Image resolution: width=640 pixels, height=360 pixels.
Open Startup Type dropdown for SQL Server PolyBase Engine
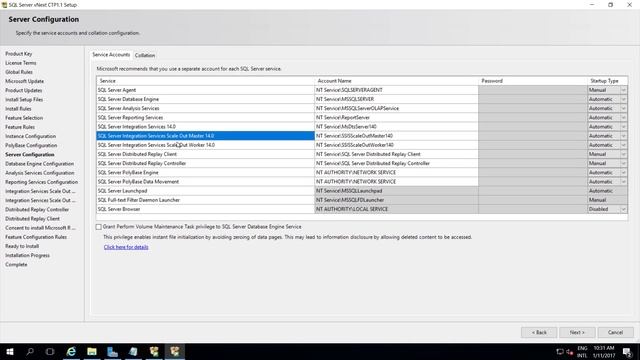pyautogui.click(x=623, y=173)
